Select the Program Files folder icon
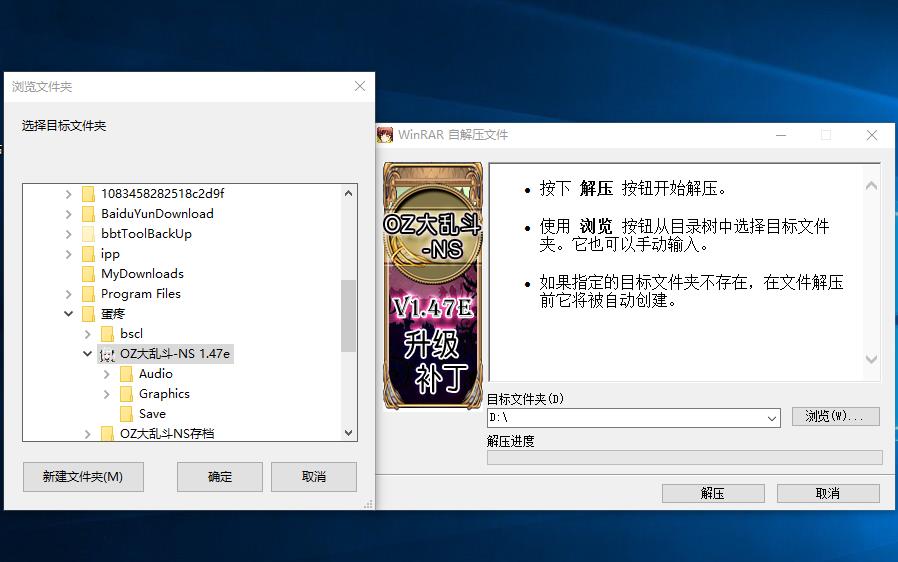The height and width of the screenshot is (562, 898). click(88, 294)
